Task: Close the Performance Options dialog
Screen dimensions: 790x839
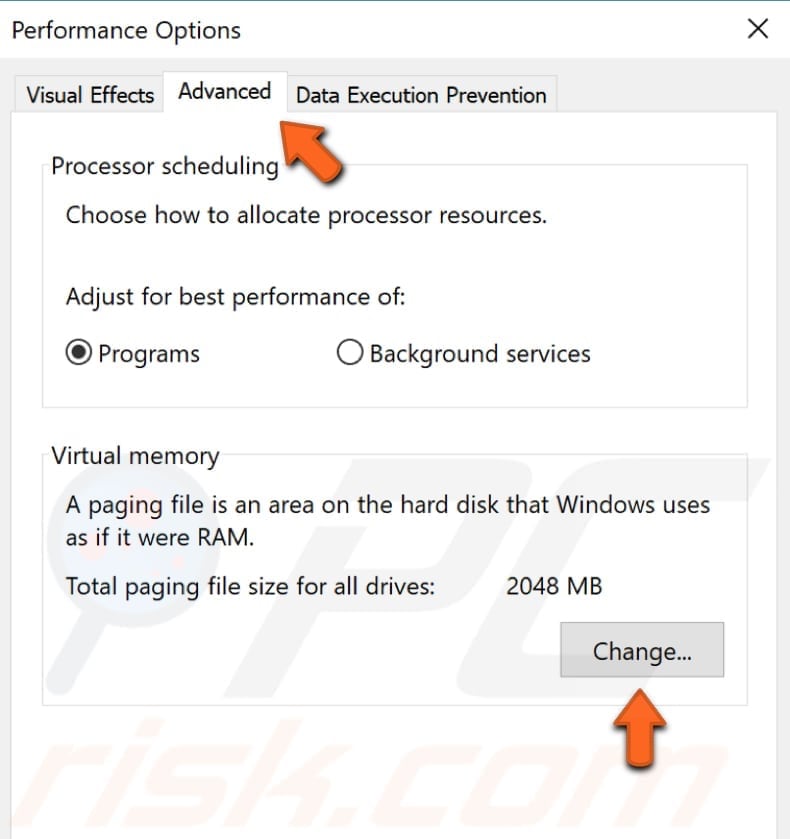Action: coord(758,29)
